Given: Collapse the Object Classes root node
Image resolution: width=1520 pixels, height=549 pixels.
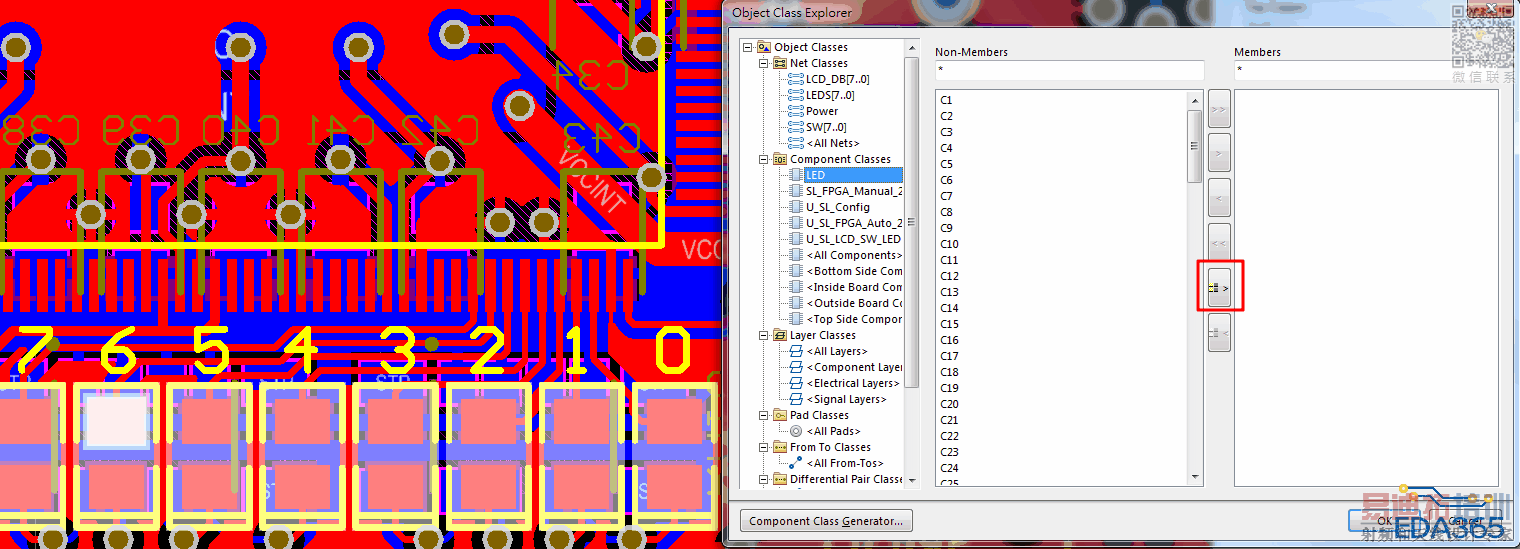Looking at the screenshot, I should 748,47.
